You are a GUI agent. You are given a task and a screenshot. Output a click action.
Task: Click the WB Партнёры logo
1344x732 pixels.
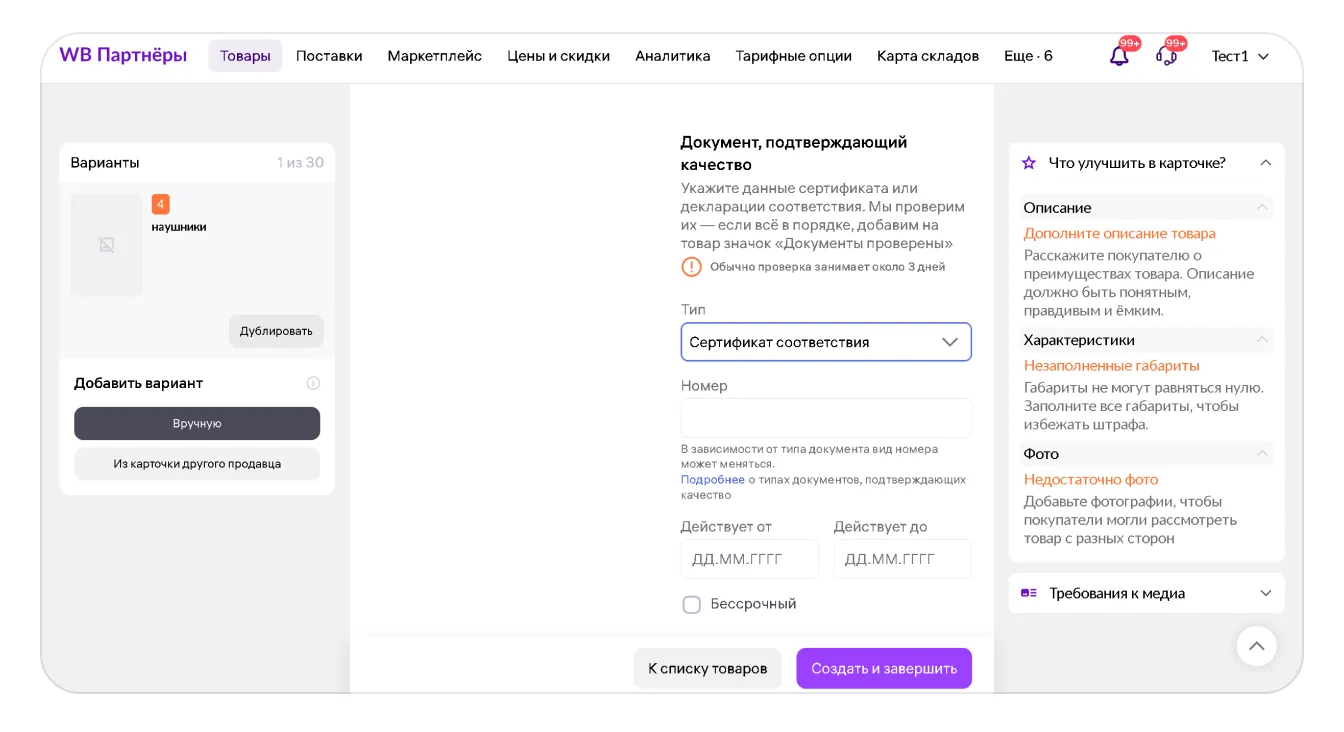click(123, 56)
